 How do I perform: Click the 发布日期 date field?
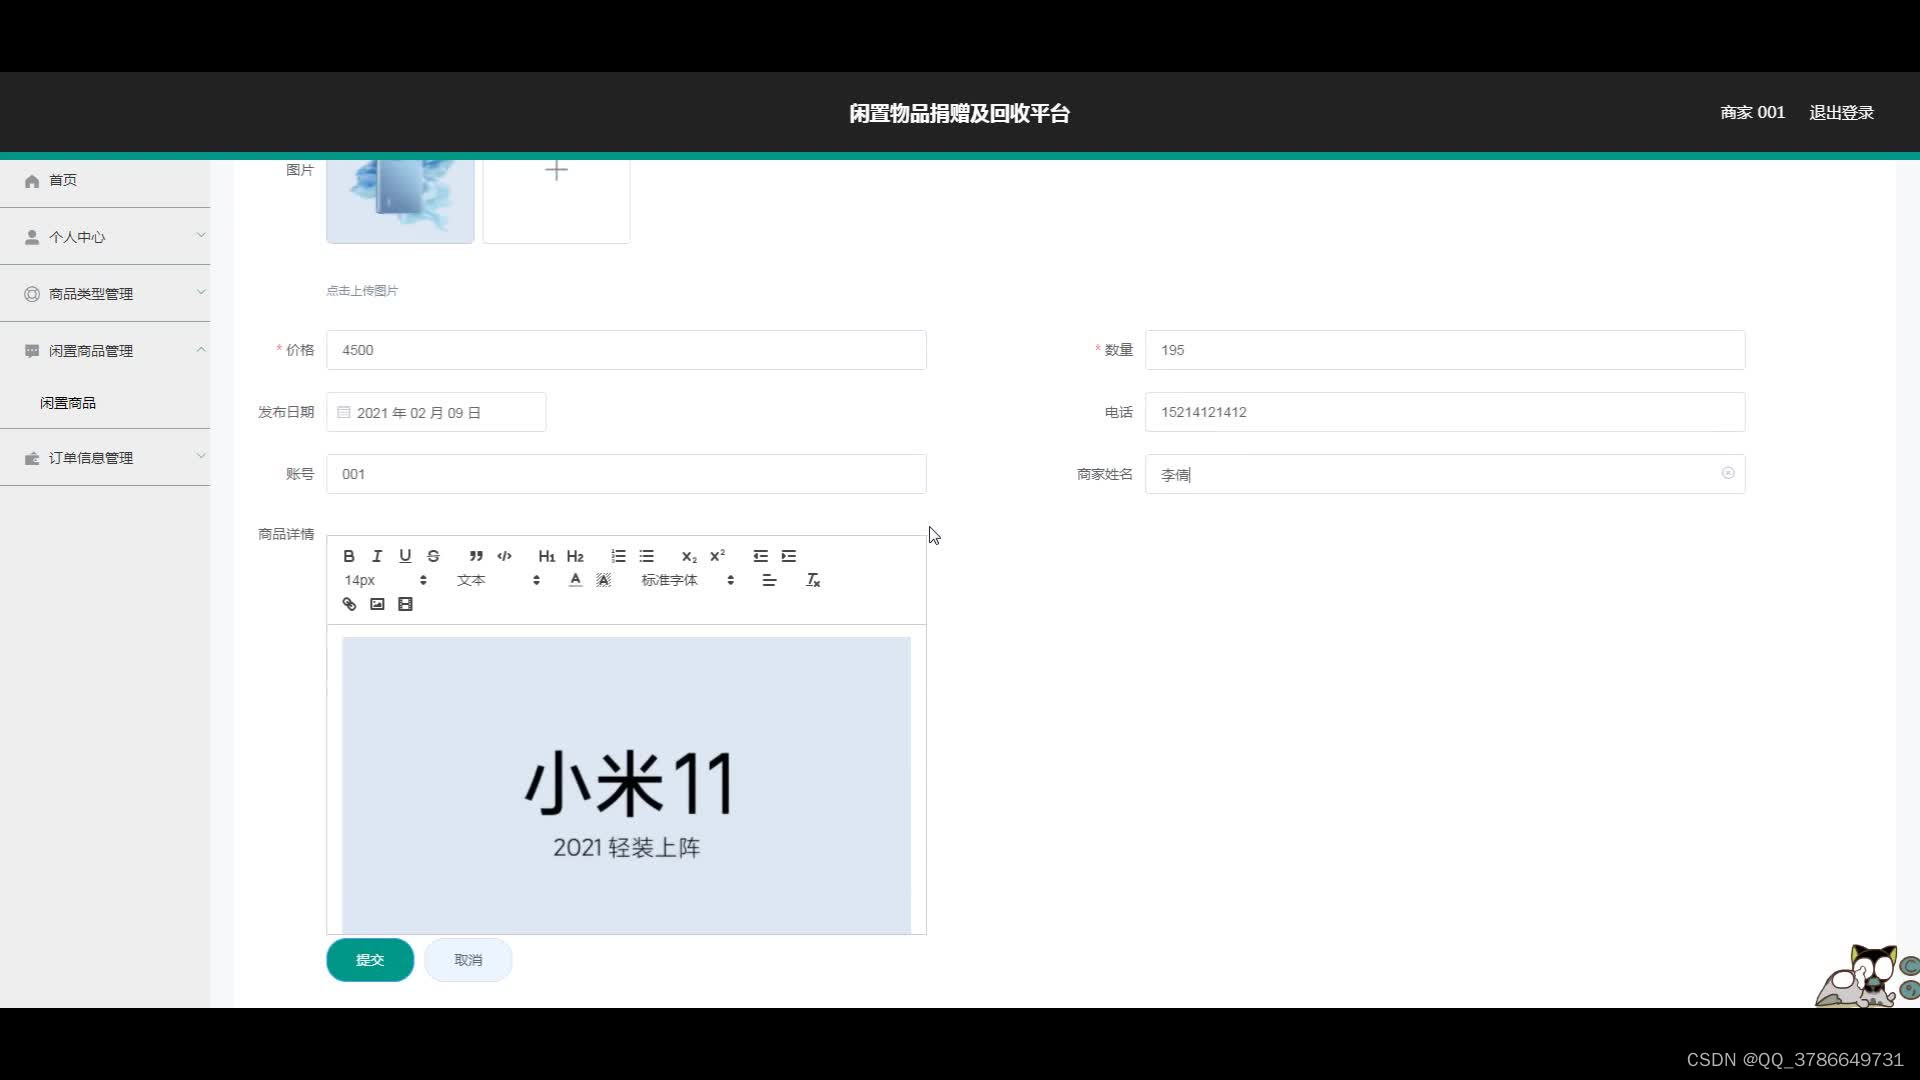click(436, 412)
